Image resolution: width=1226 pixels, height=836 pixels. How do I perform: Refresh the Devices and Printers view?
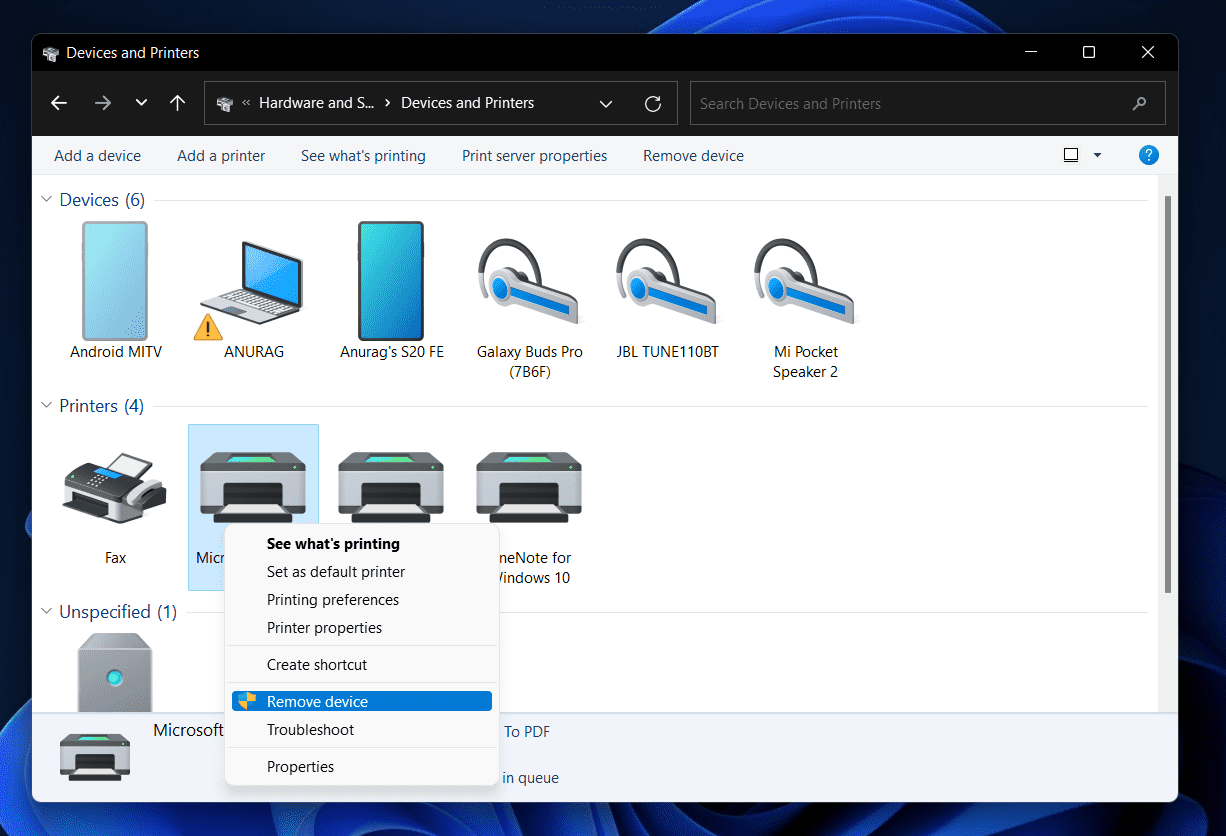tap(653, 103)
